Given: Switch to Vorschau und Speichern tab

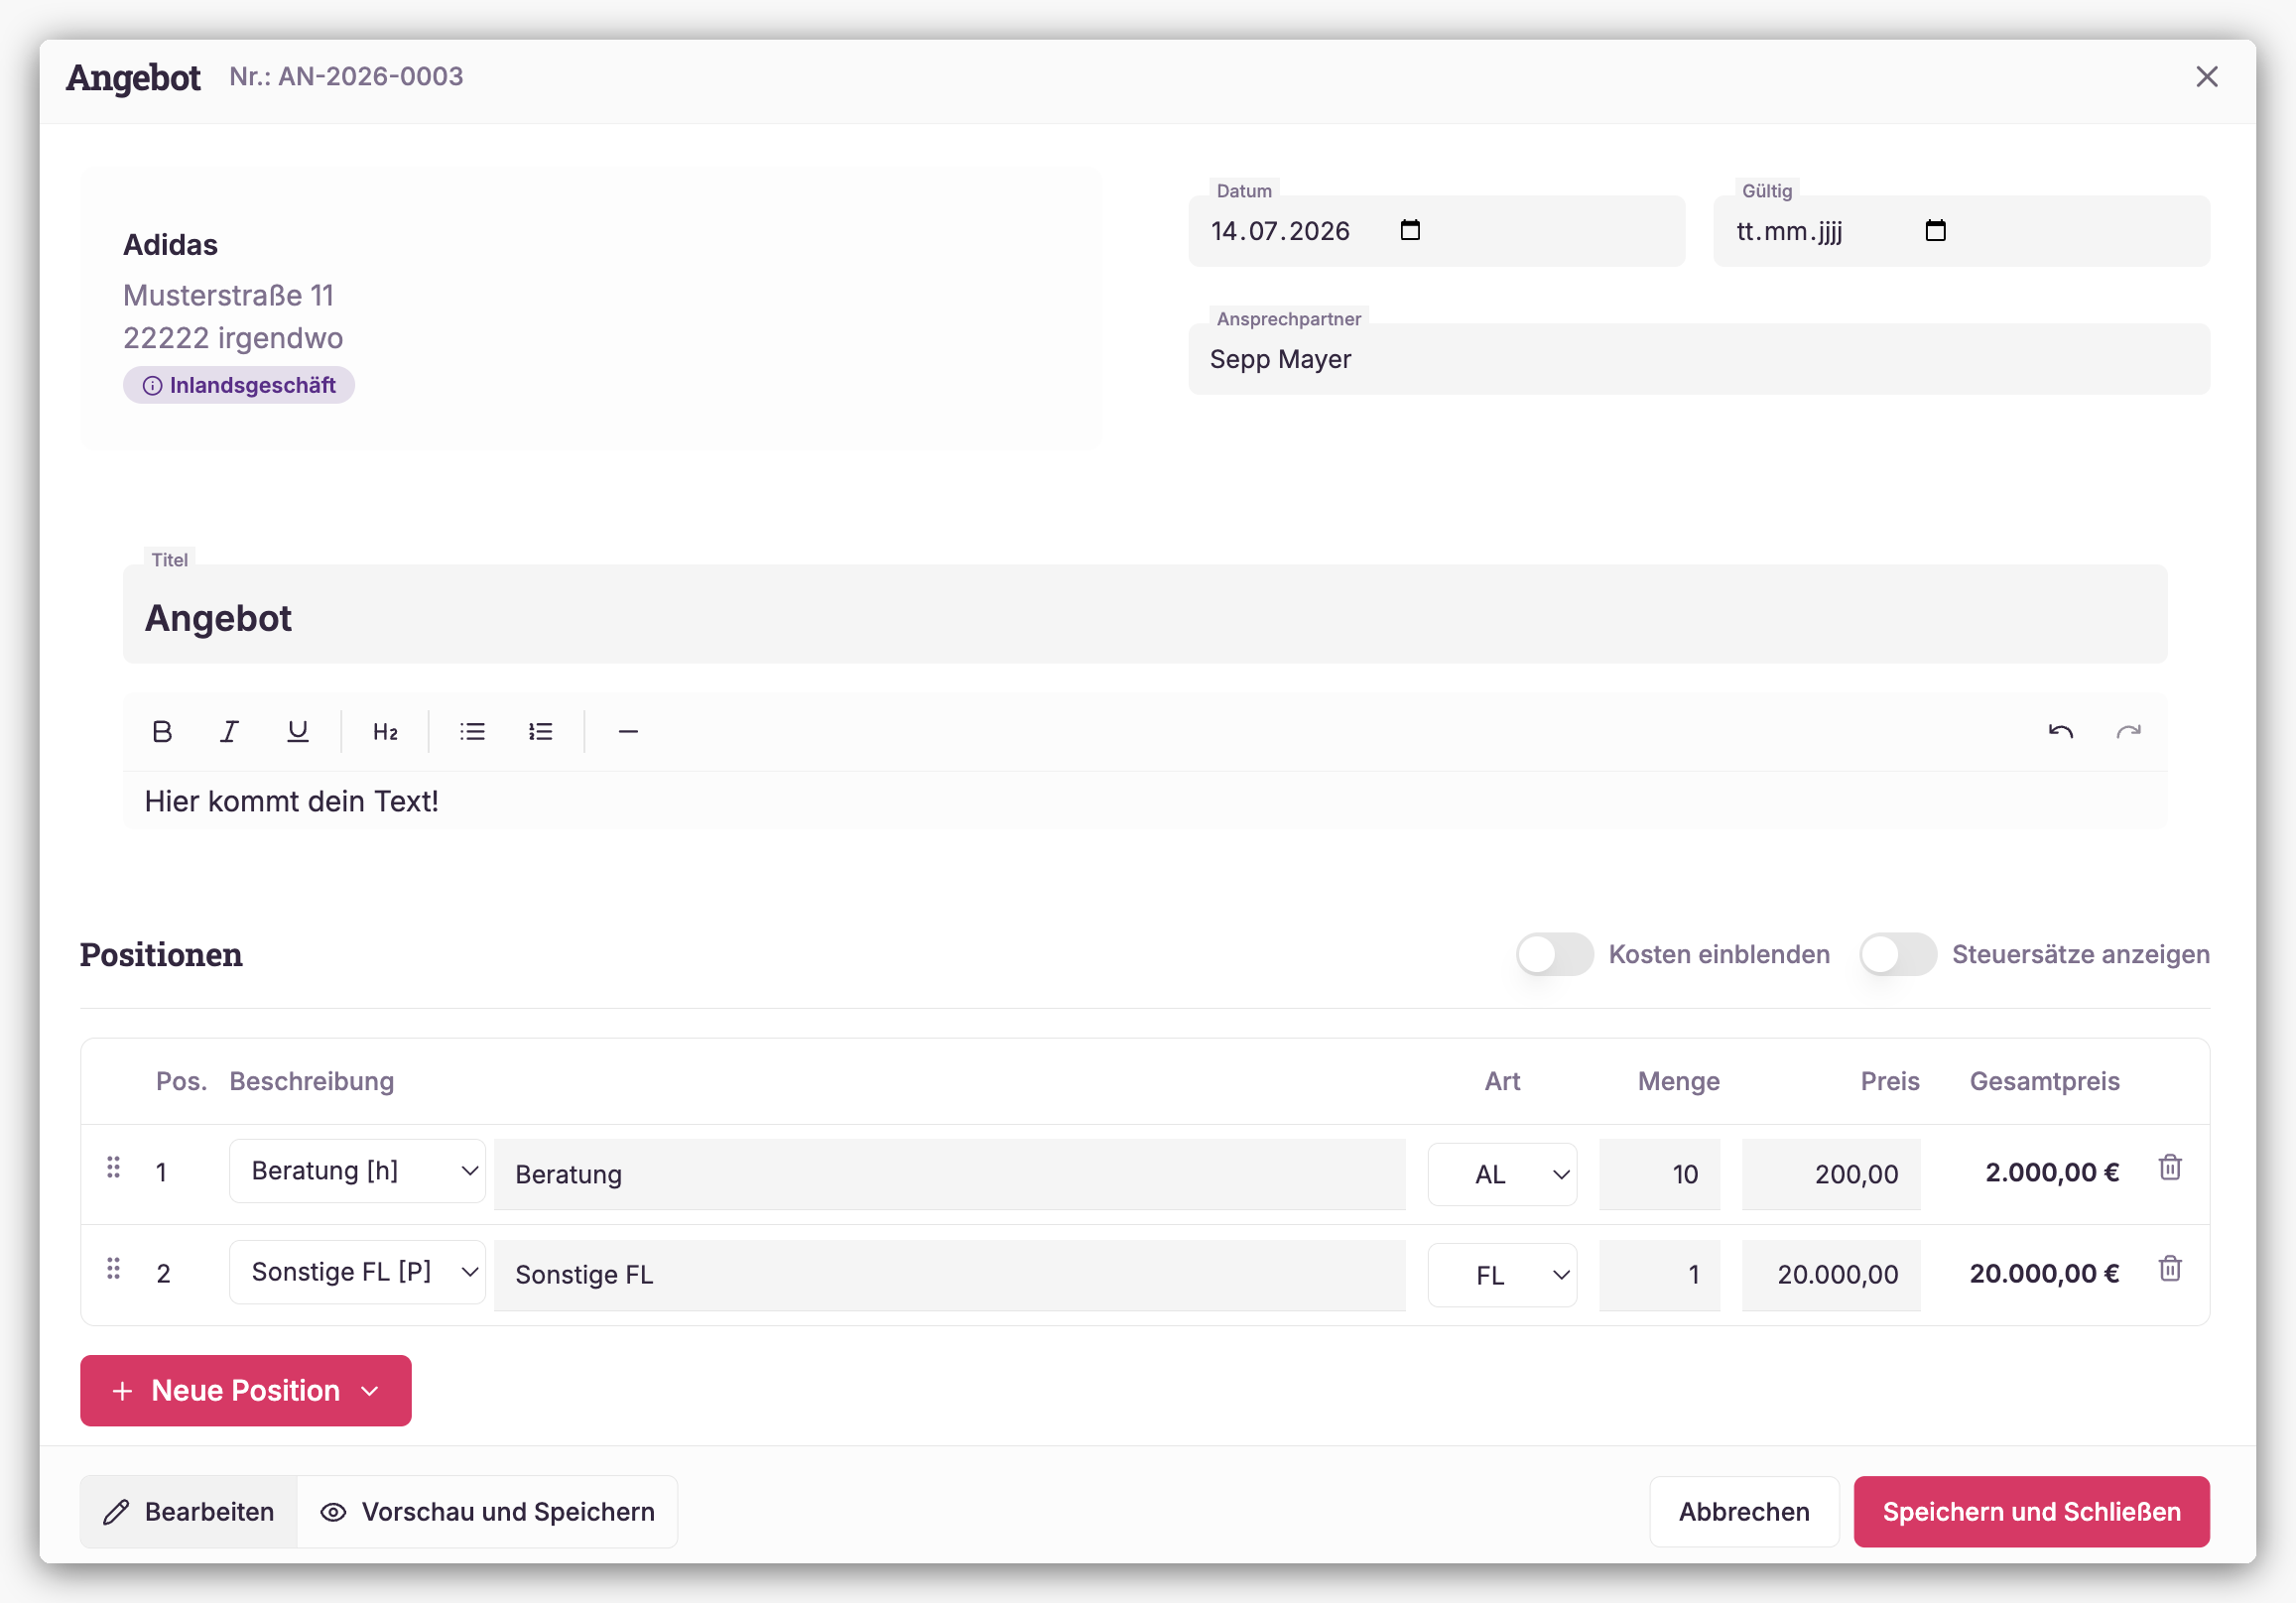Looking at the screenshot, I should coord(487,1512).
